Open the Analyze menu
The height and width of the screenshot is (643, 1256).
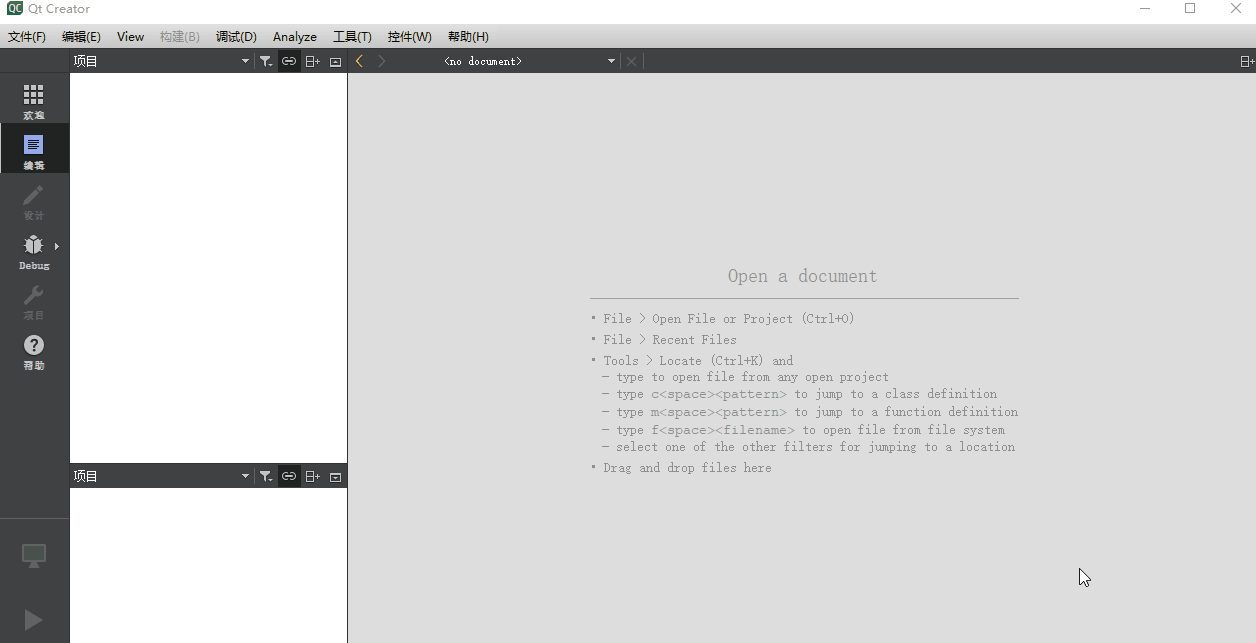tap(295, 36)
